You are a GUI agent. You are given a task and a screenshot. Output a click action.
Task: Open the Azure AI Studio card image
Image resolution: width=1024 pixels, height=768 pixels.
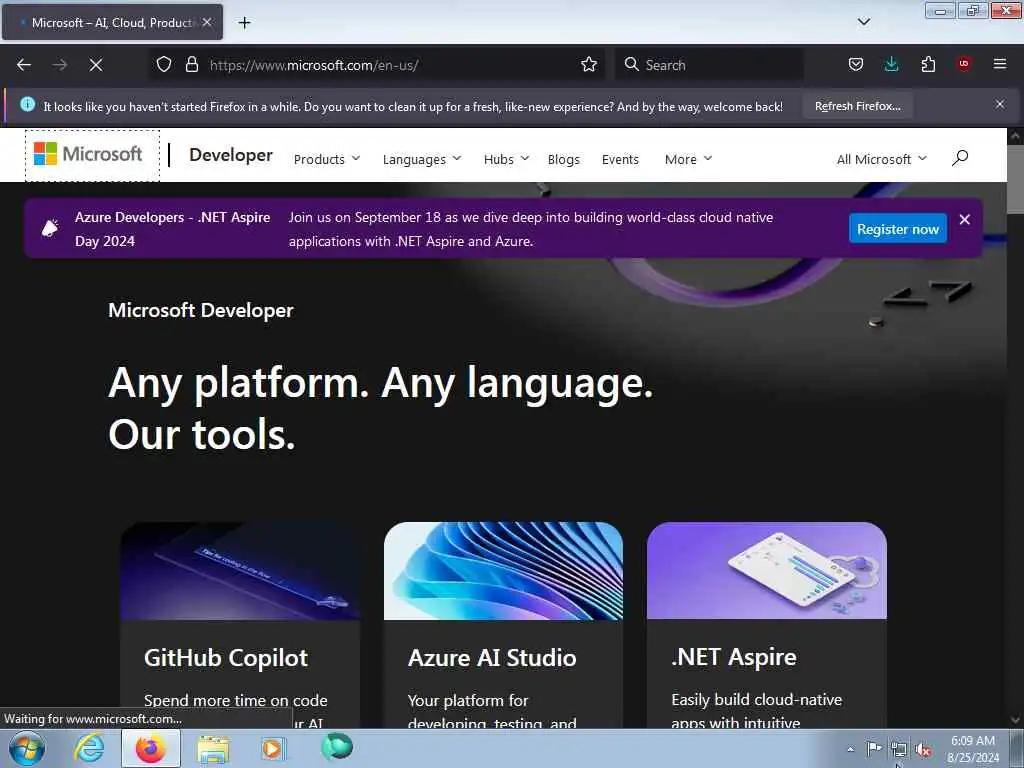[x=504, y=570]
